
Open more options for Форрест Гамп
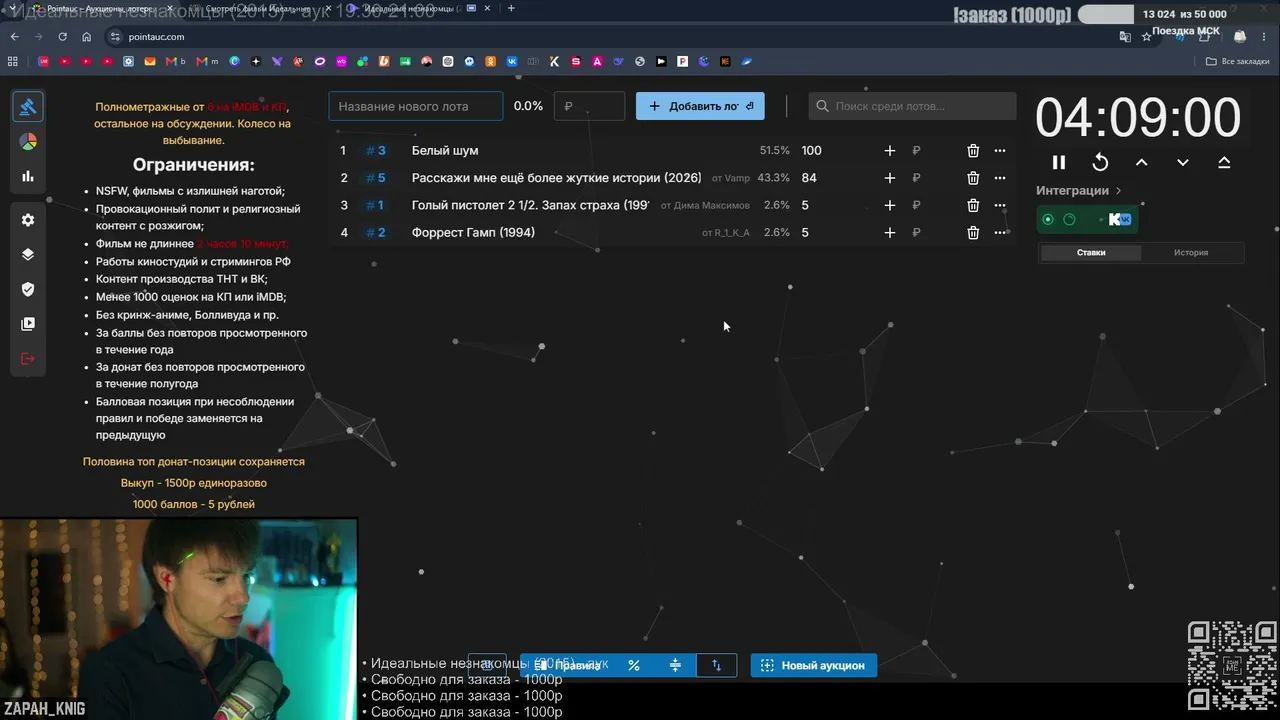click(x=1000, y=233)
